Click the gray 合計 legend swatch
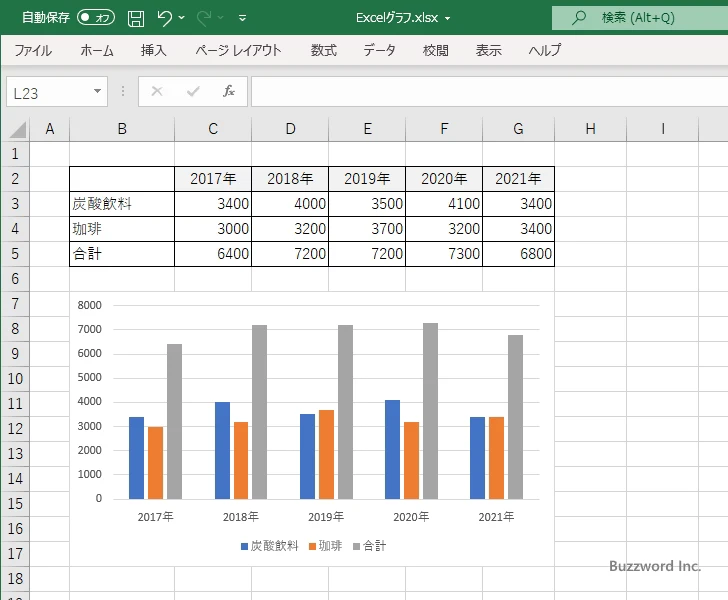This screenshot has width=728, height=600. pyautogui.click(x=357, y=547)
